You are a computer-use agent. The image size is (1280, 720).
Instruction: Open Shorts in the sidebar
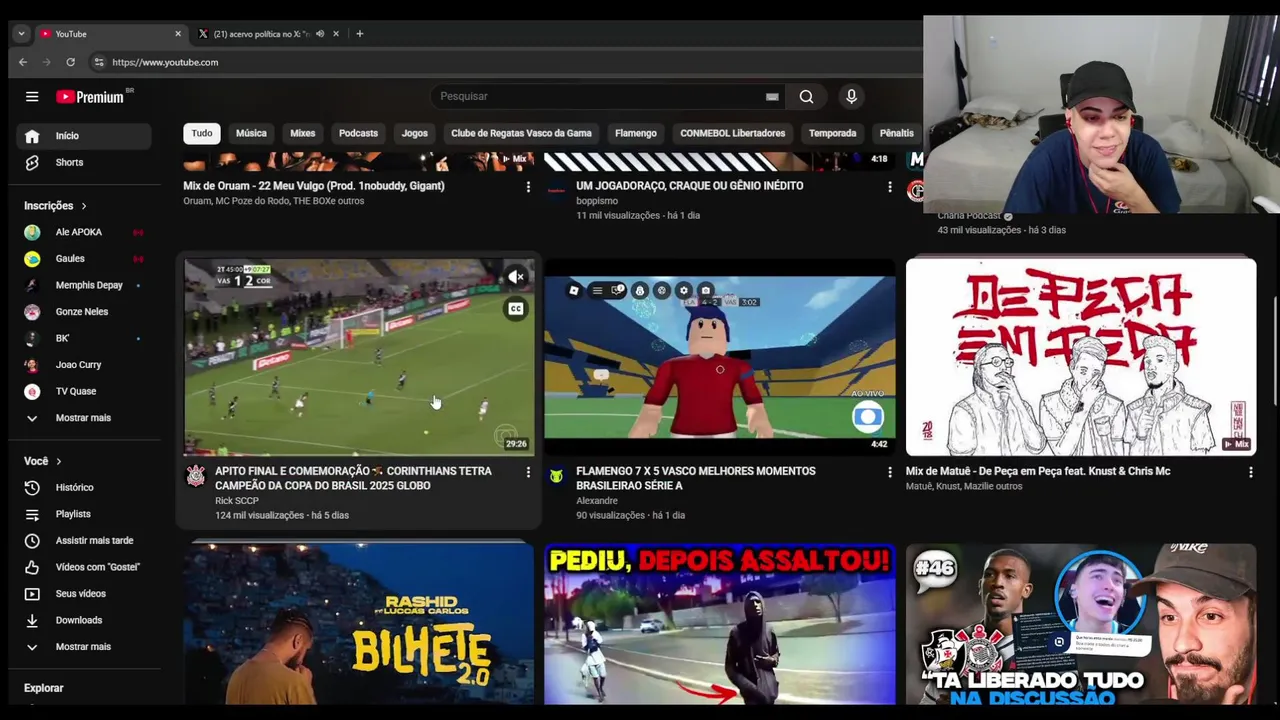point(84,162)
